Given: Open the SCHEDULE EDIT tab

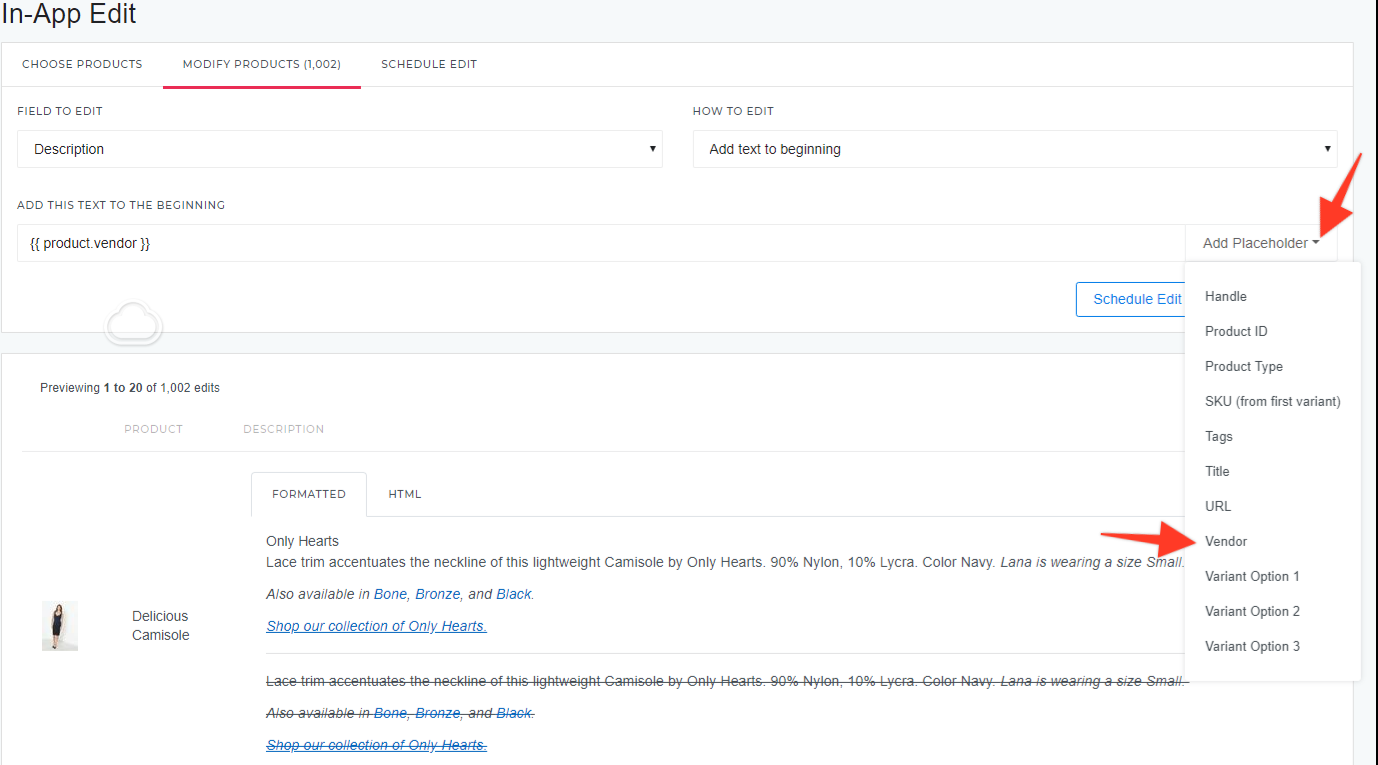Looking at the screenshot, I should coord(429,64).
